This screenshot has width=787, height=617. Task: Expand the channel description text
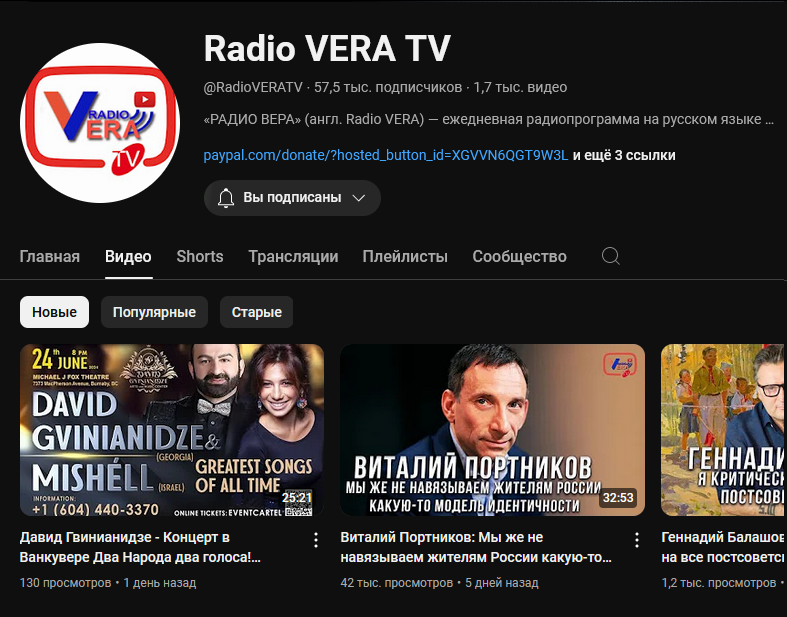(x=488, y=119)
